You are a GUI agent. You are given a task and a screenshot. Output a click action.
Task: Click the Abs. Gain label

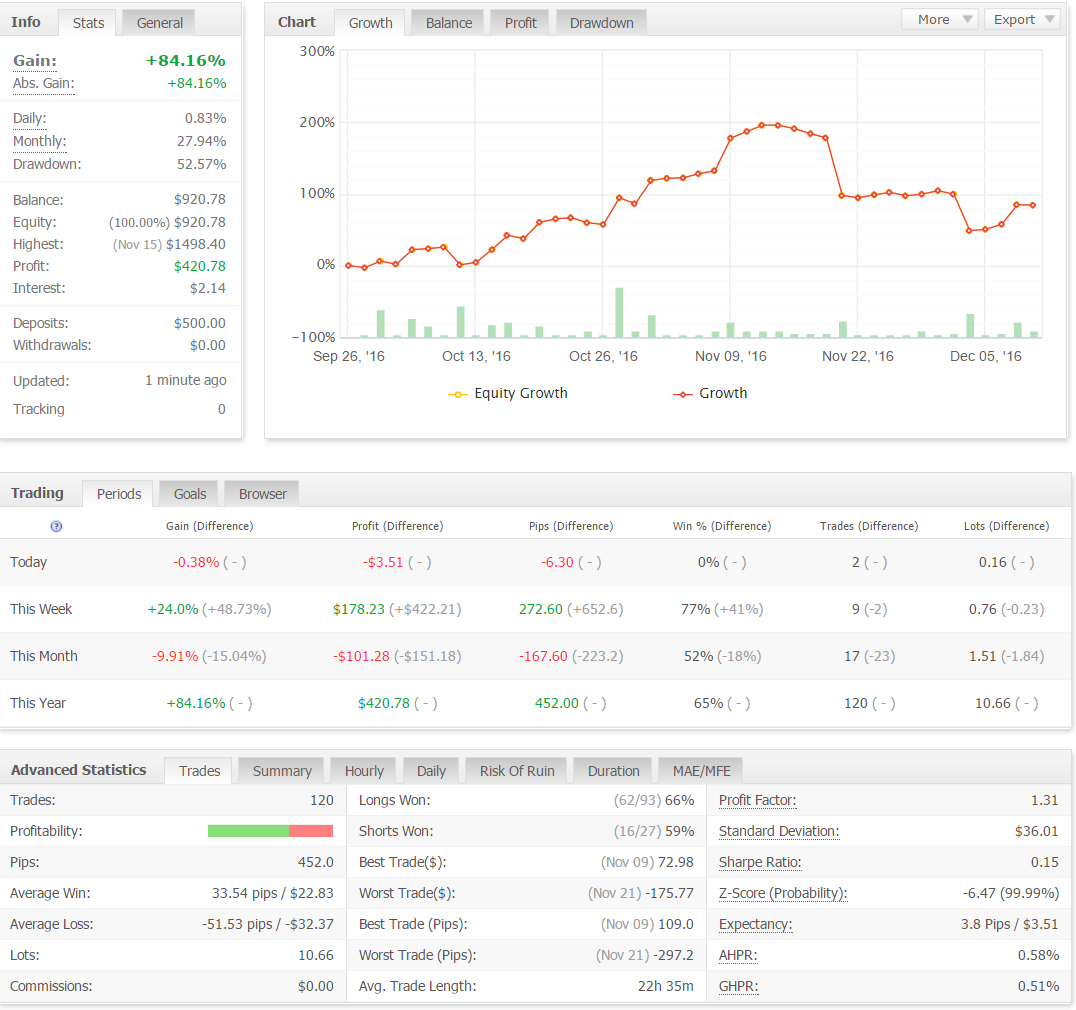pyautogui.click(x=43, y=84)
